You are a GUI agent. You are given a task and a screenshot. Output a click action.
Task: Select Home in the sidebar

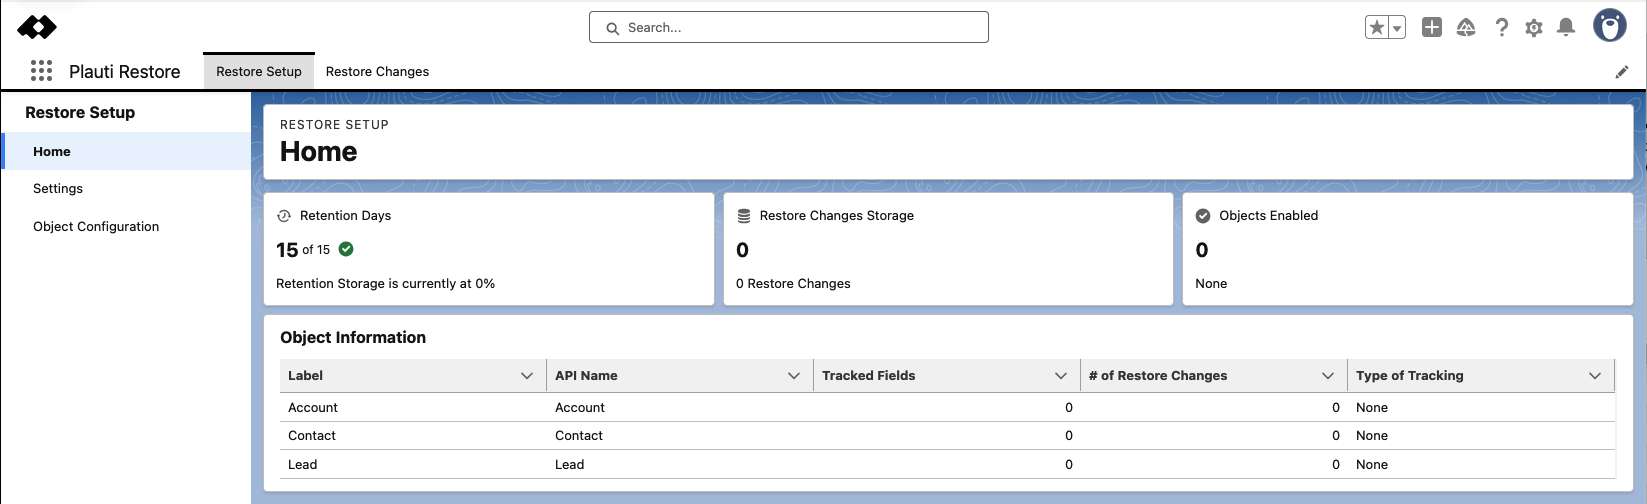pyautogui.click(x=126, y=151)
